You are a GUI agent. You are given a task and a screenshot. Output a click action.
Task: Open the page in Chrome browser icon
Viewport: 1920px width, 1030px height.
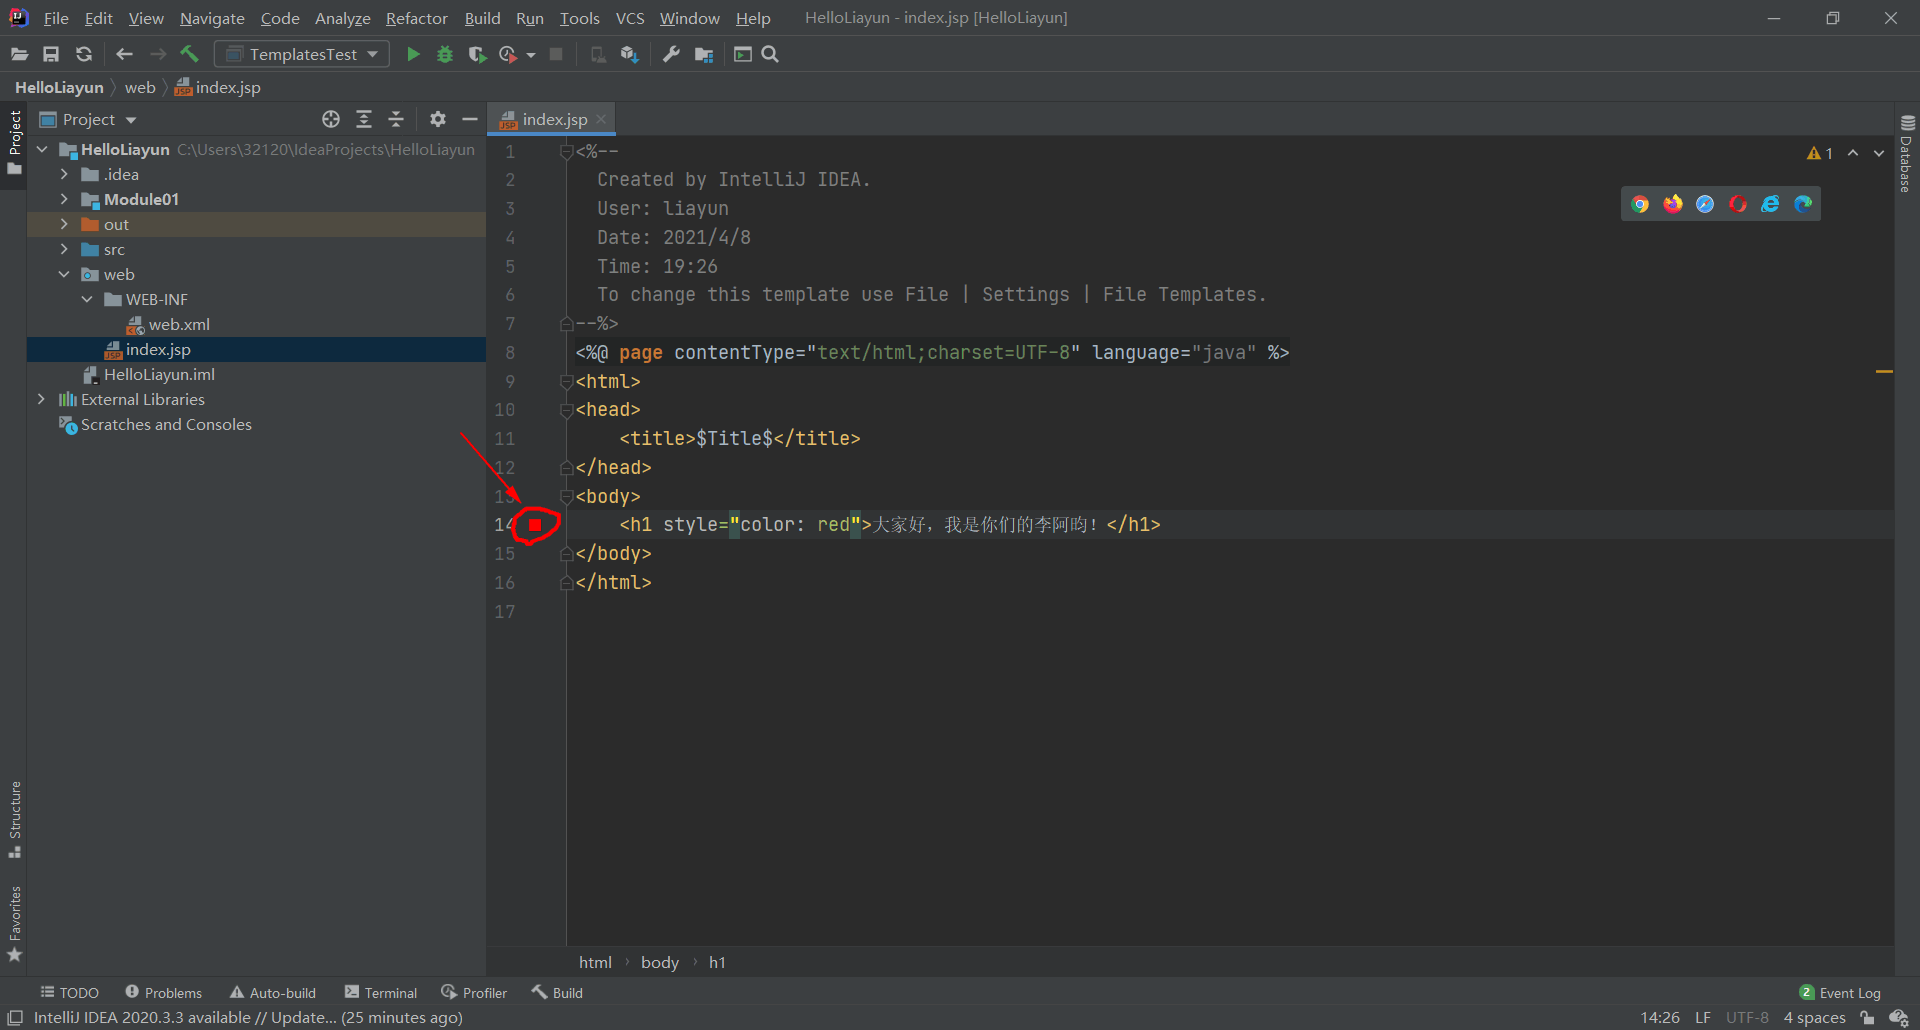[x=1640, y=204]
